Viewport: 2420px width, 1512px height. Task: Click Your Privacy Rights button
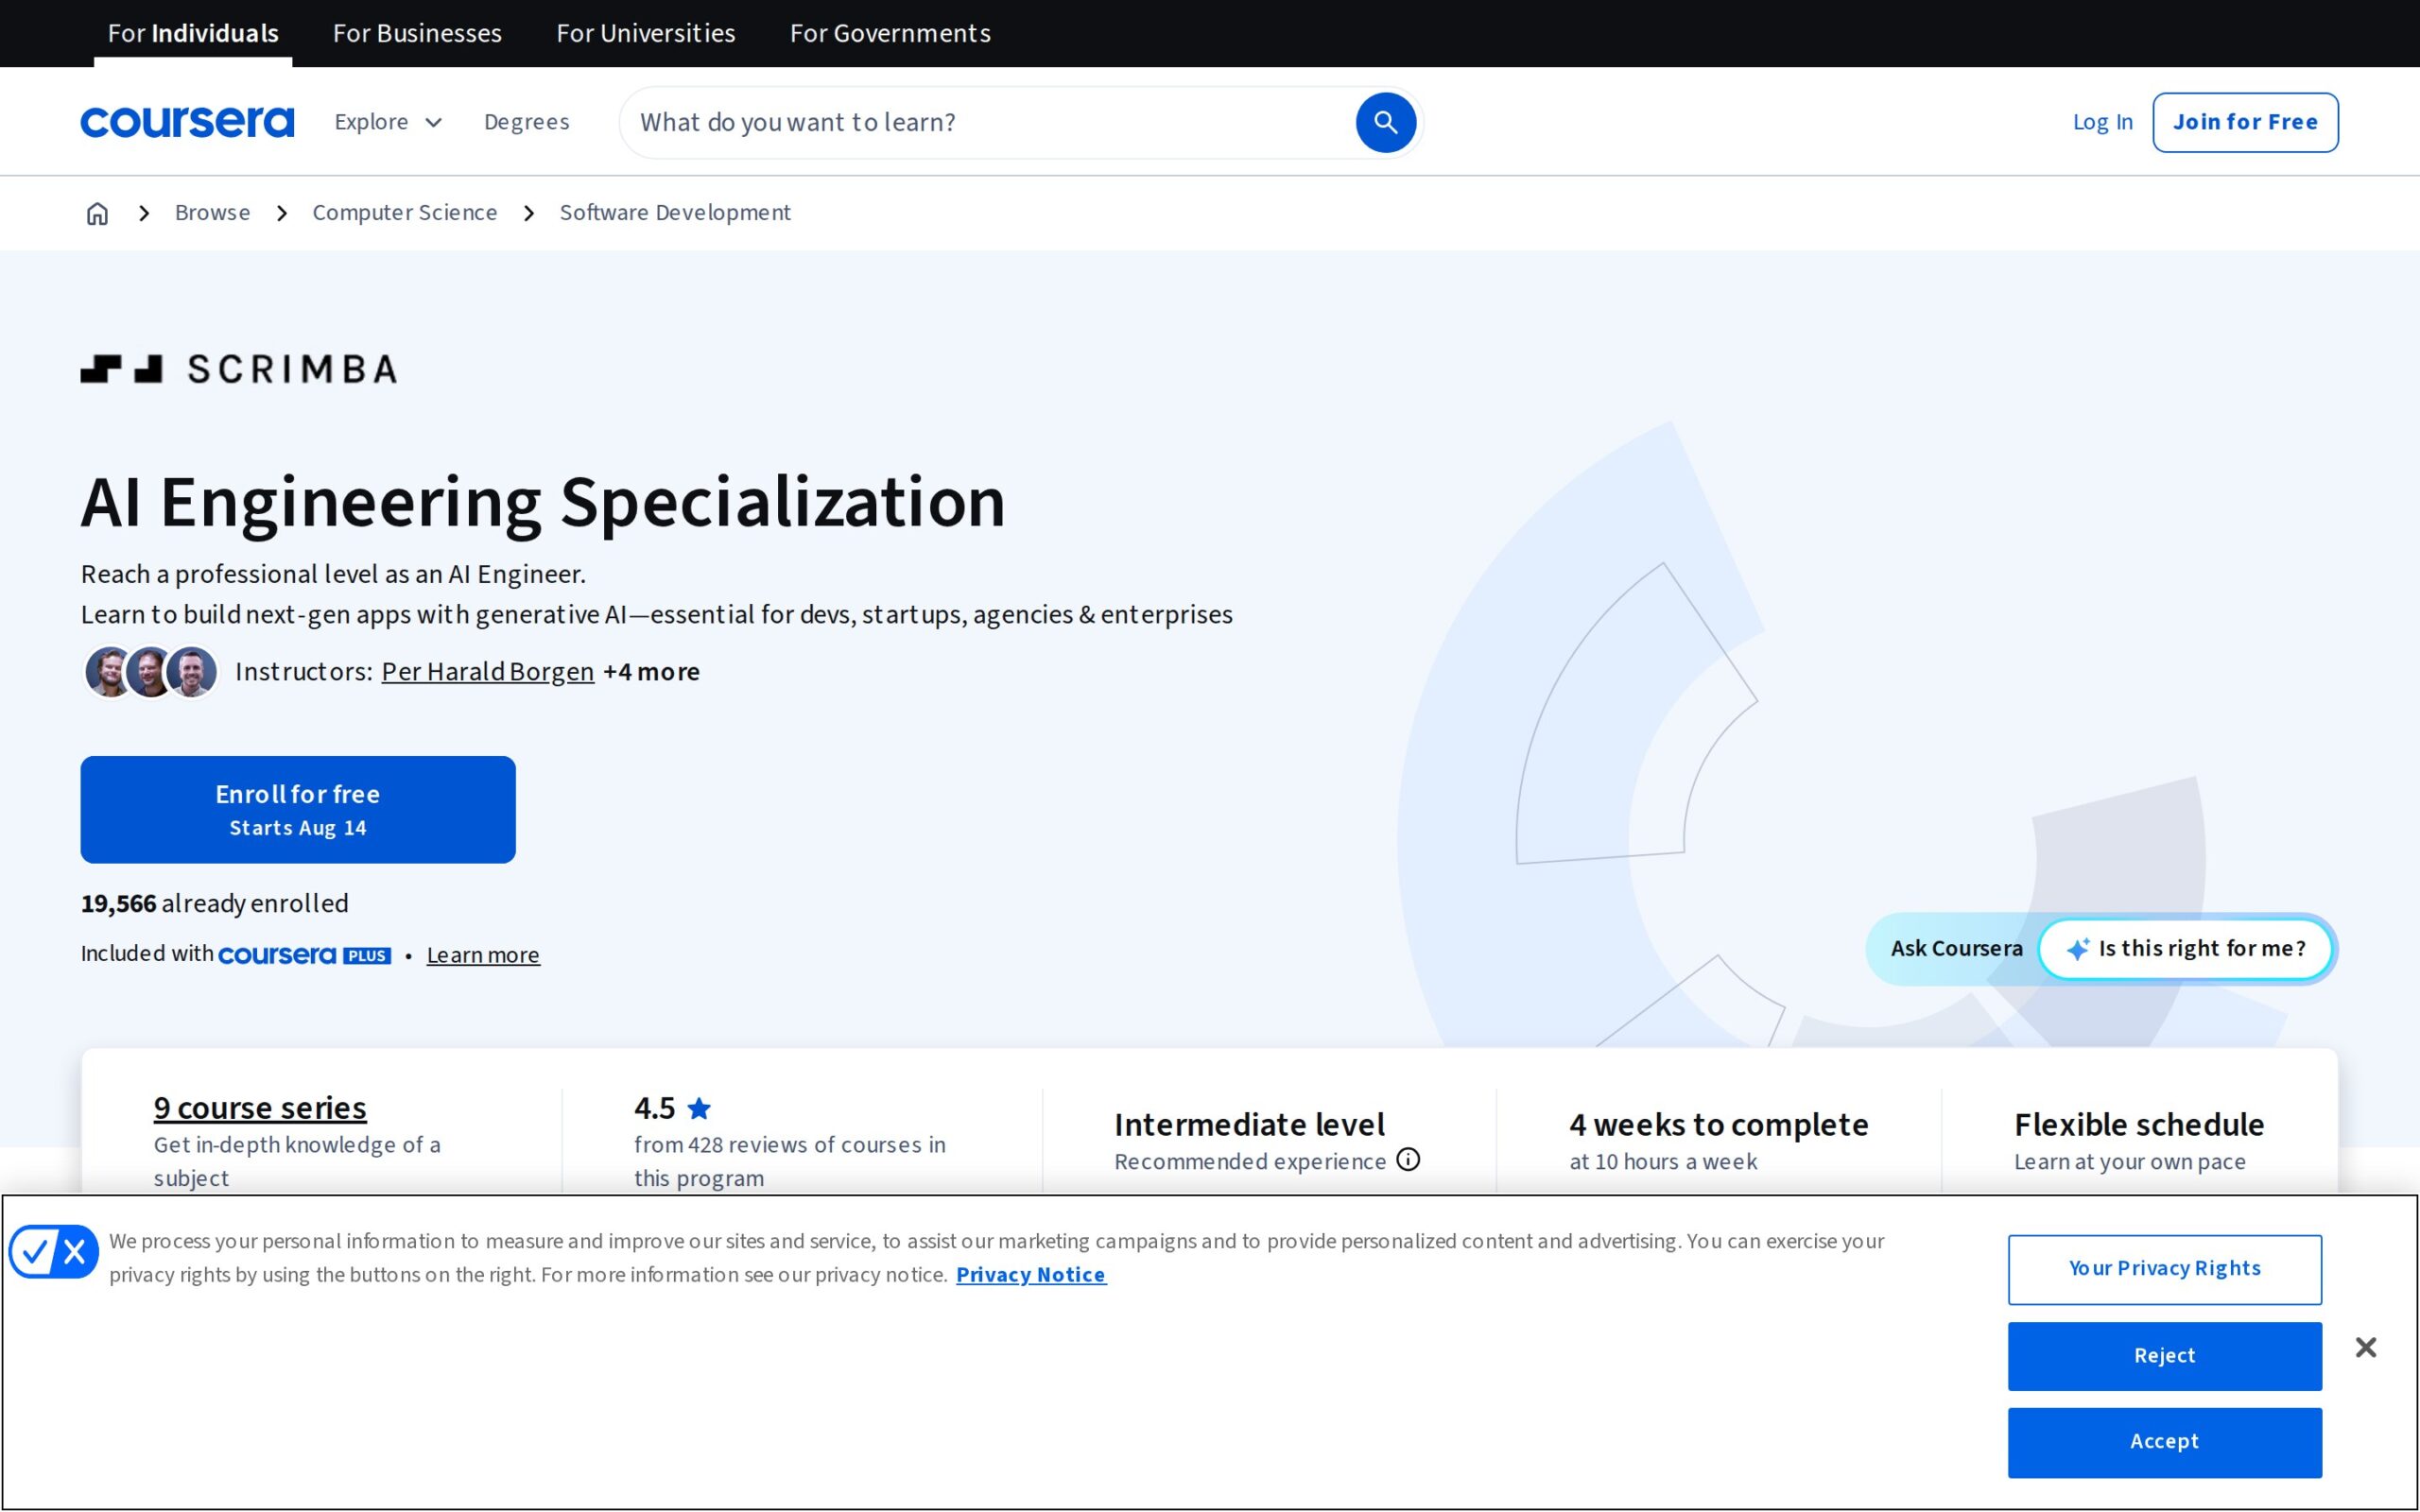coord(2164,1269)
